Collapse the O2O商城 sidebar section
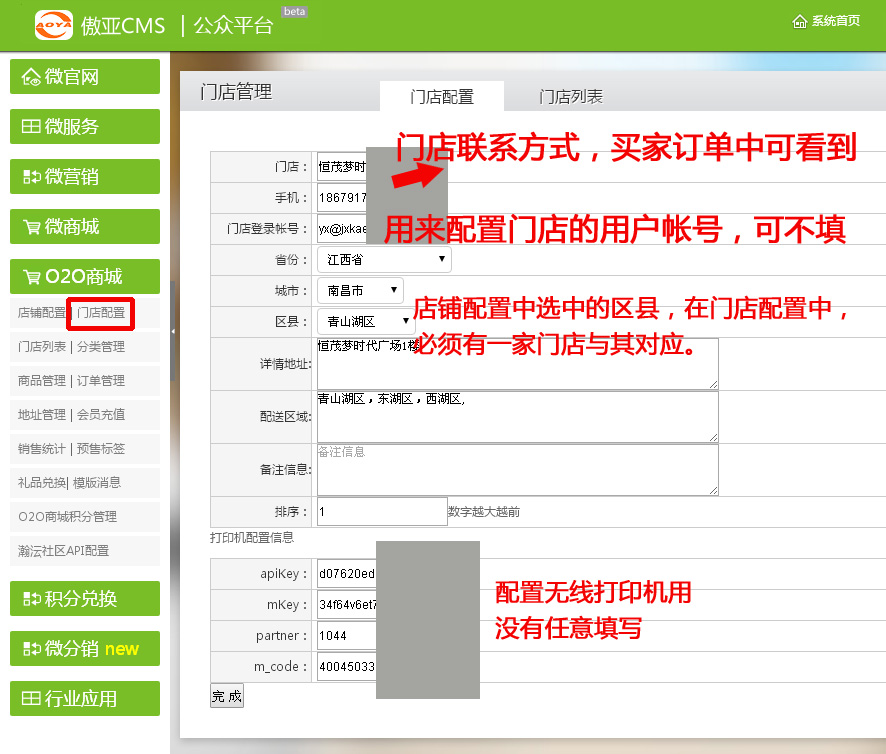Screen dimensions: 886x754 click(x=85, y=277)
